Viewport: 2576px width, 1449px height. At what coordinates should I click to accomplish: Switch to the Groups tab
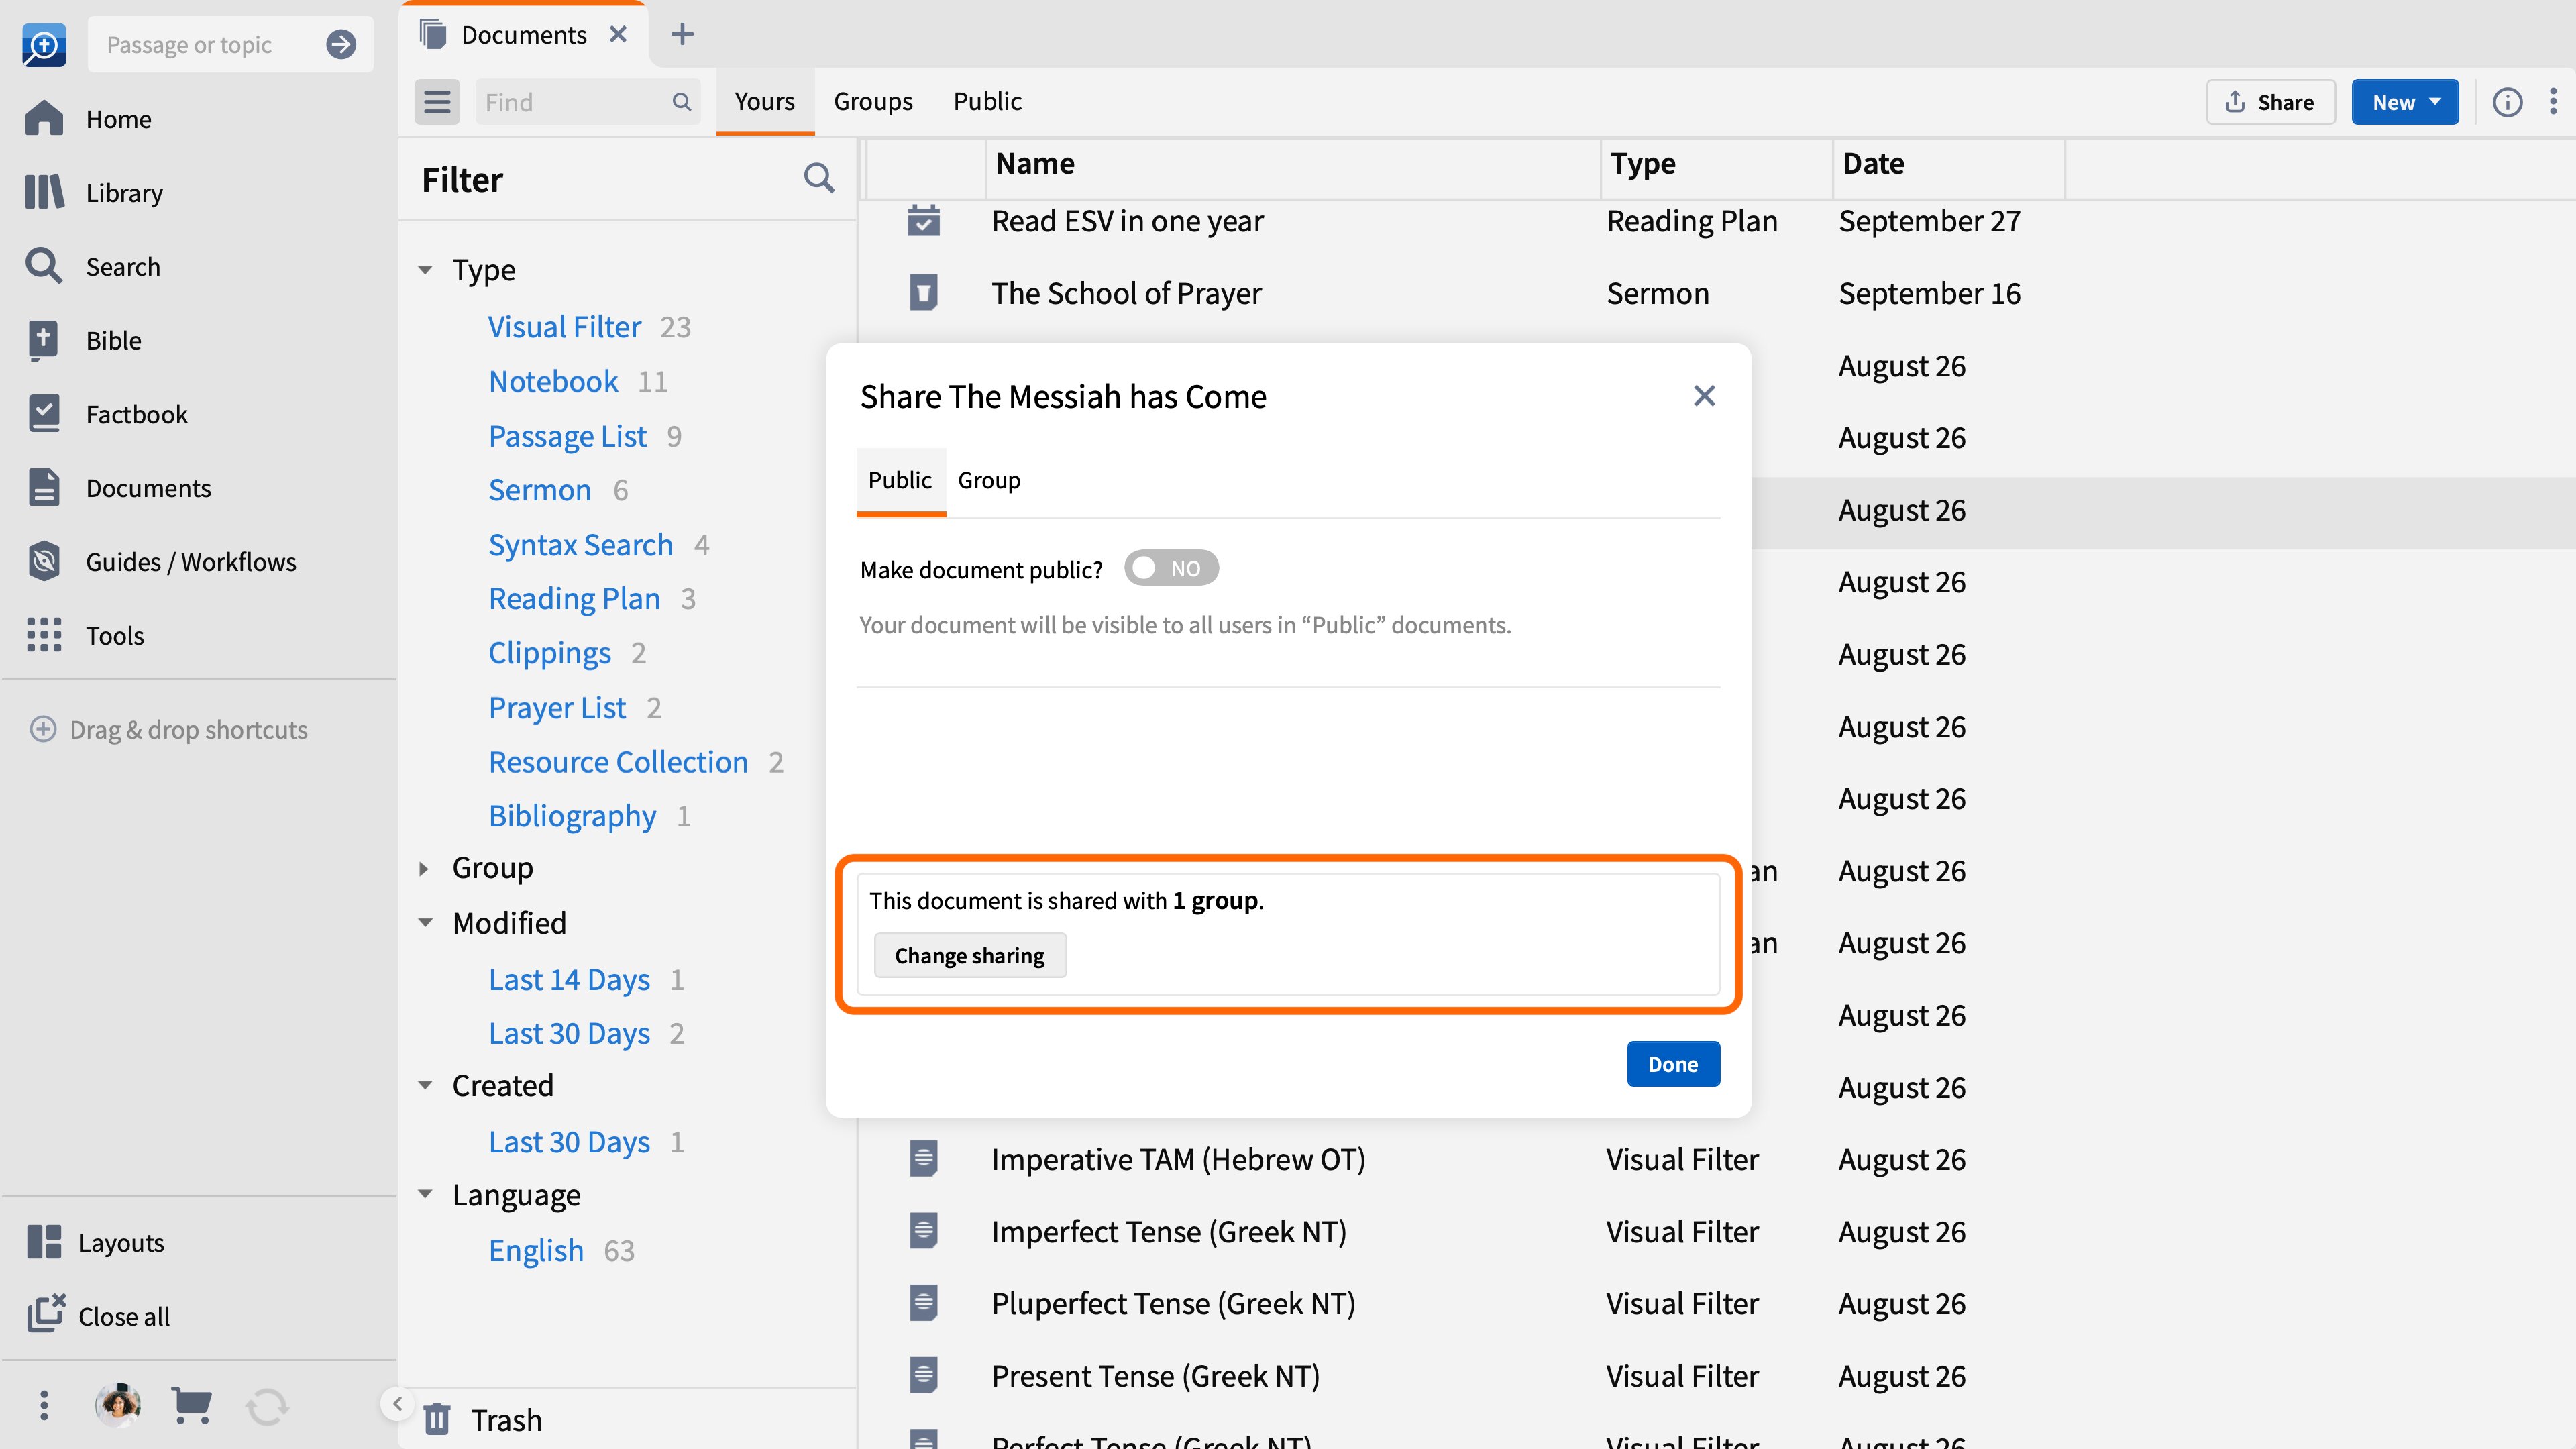point(872,101)
